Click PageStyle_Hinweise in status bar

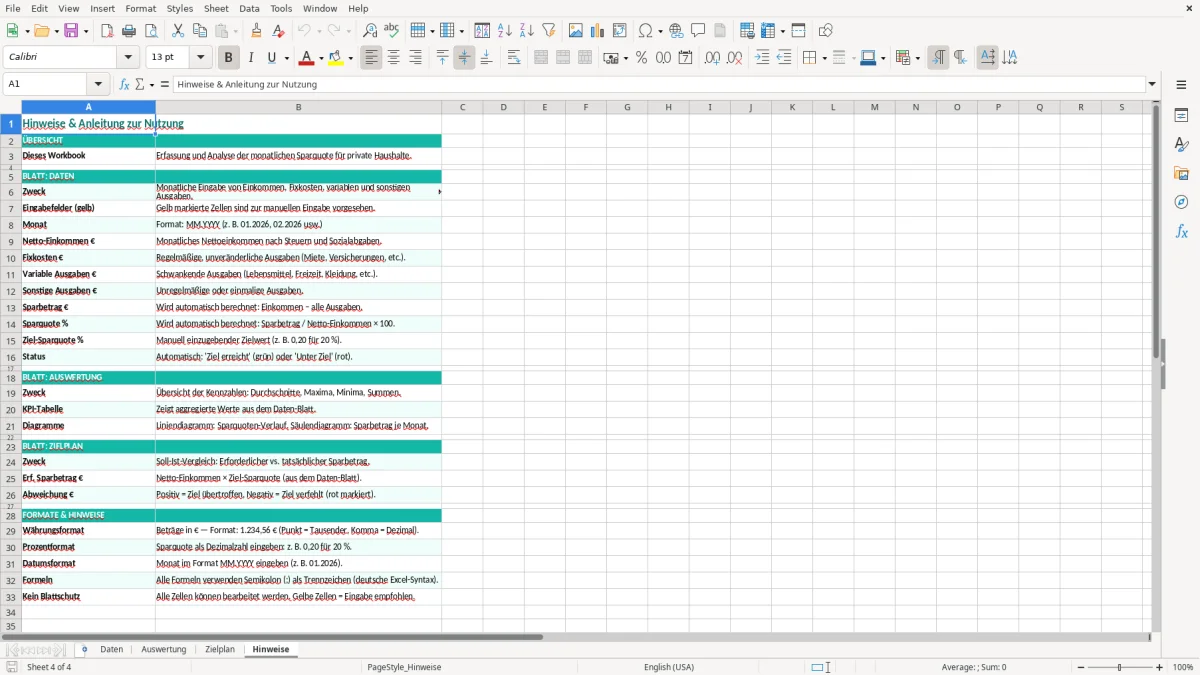[404, 667]
